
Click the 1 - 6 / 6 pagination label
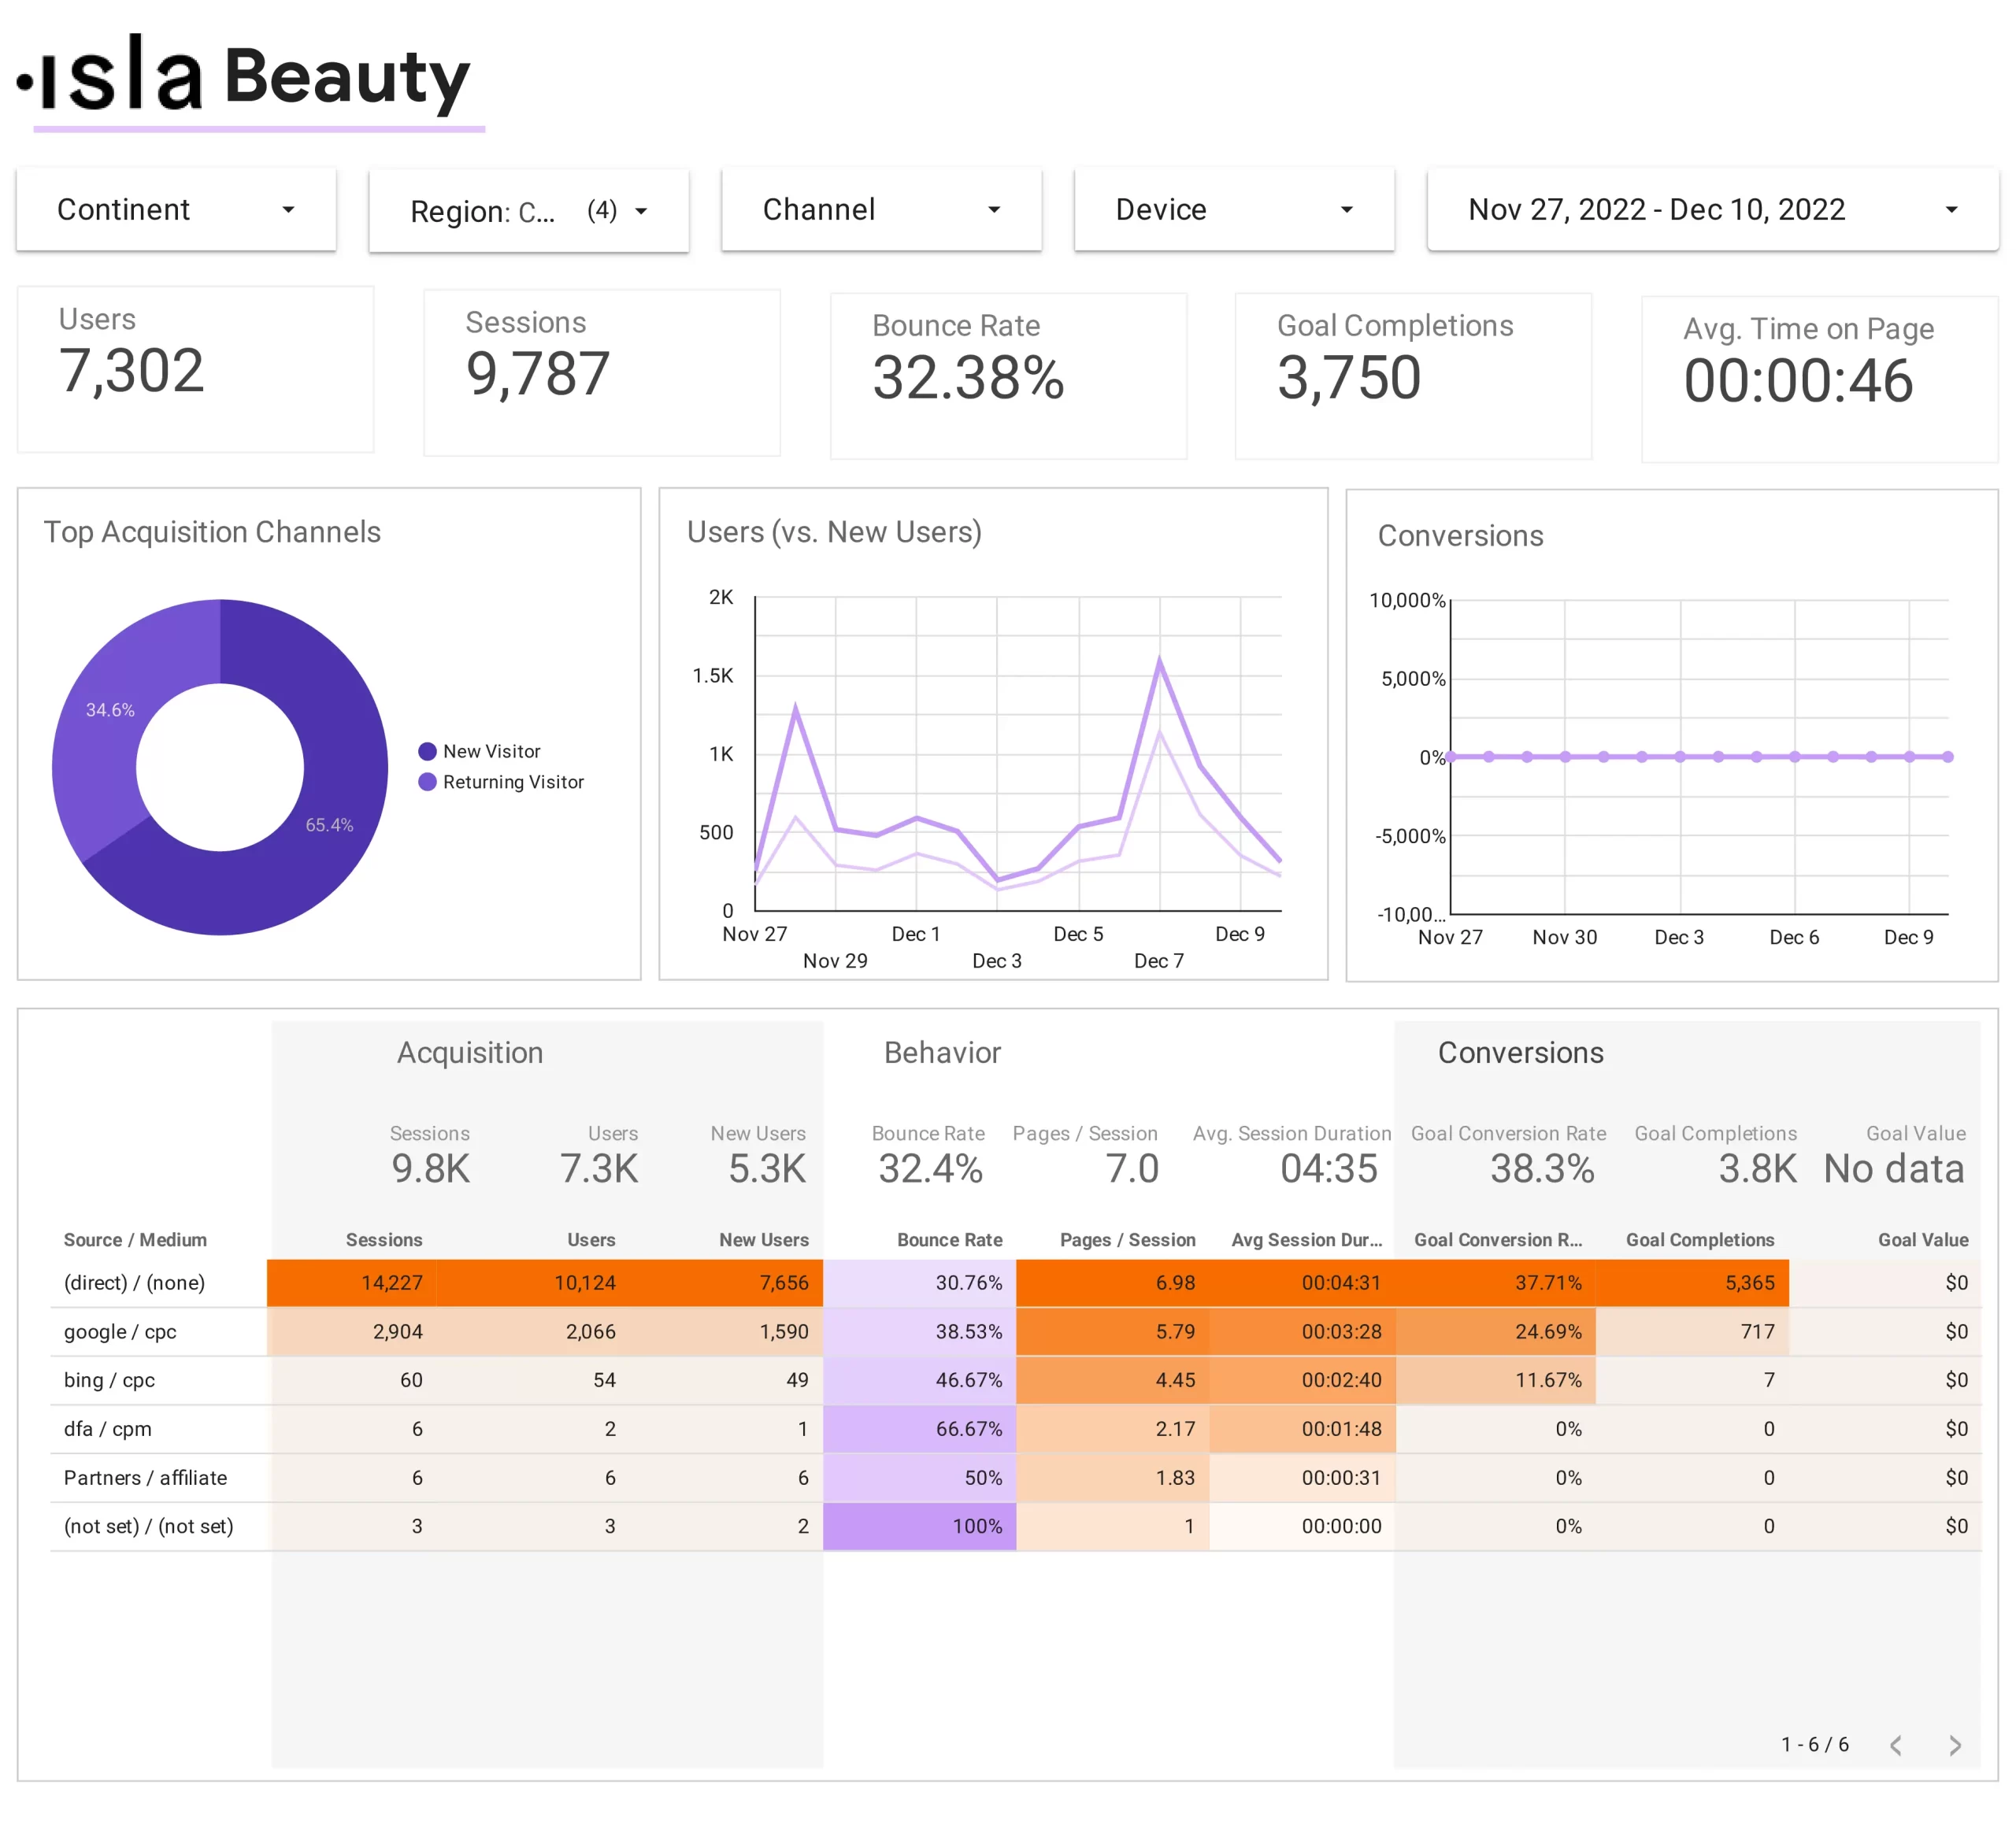[x=1814, y=1745]
